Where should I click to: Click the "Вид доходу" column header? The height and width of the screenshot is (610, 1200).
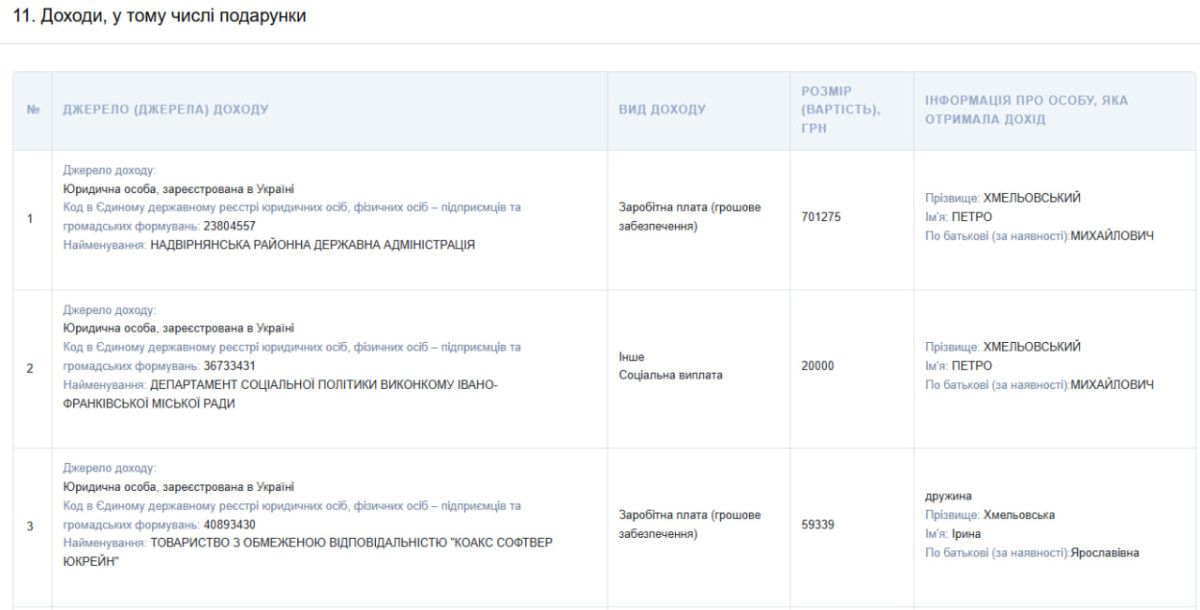click(662, 110)
